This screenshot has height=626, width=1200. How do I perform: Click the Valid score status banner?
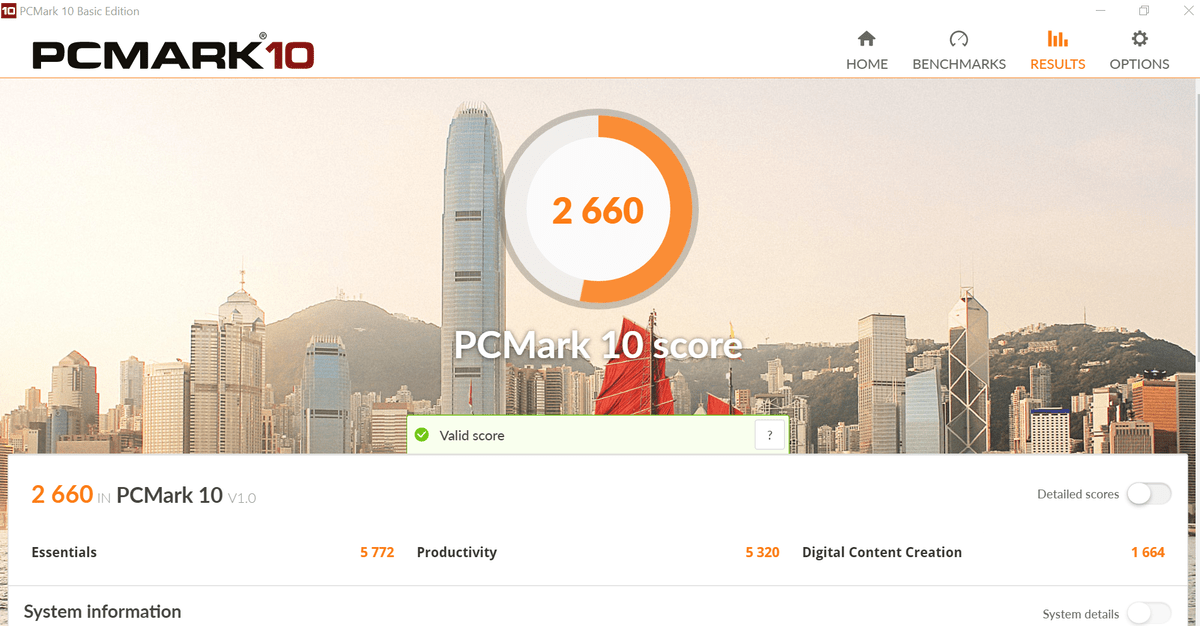click(597, 435)
